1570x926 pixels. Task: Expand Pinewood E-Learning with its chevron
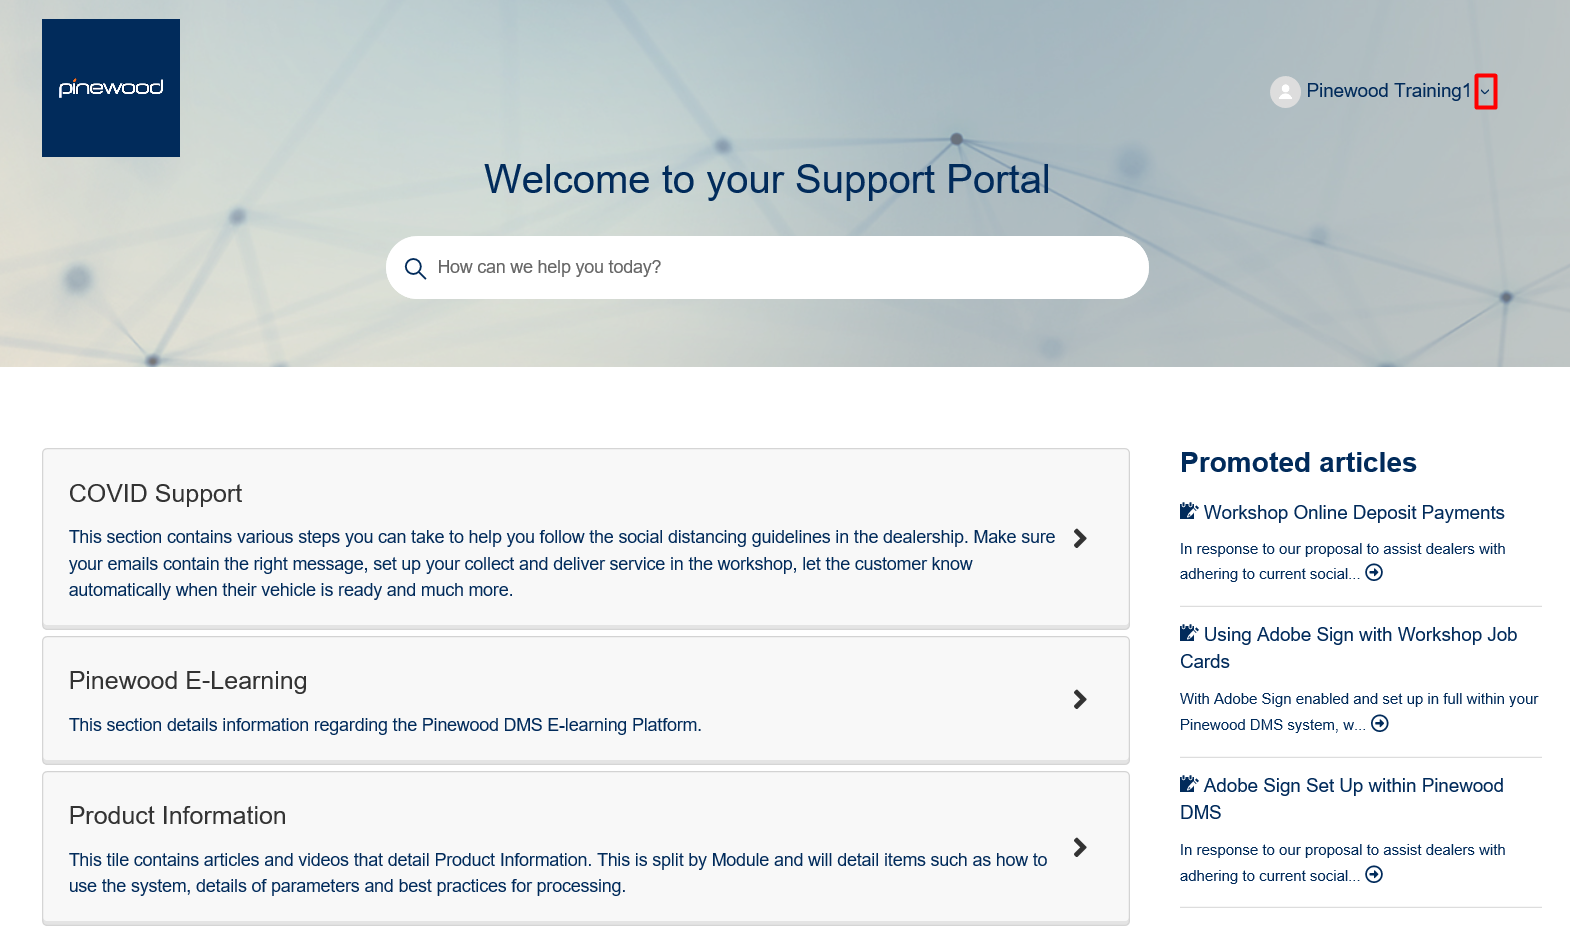[1080, 699]
